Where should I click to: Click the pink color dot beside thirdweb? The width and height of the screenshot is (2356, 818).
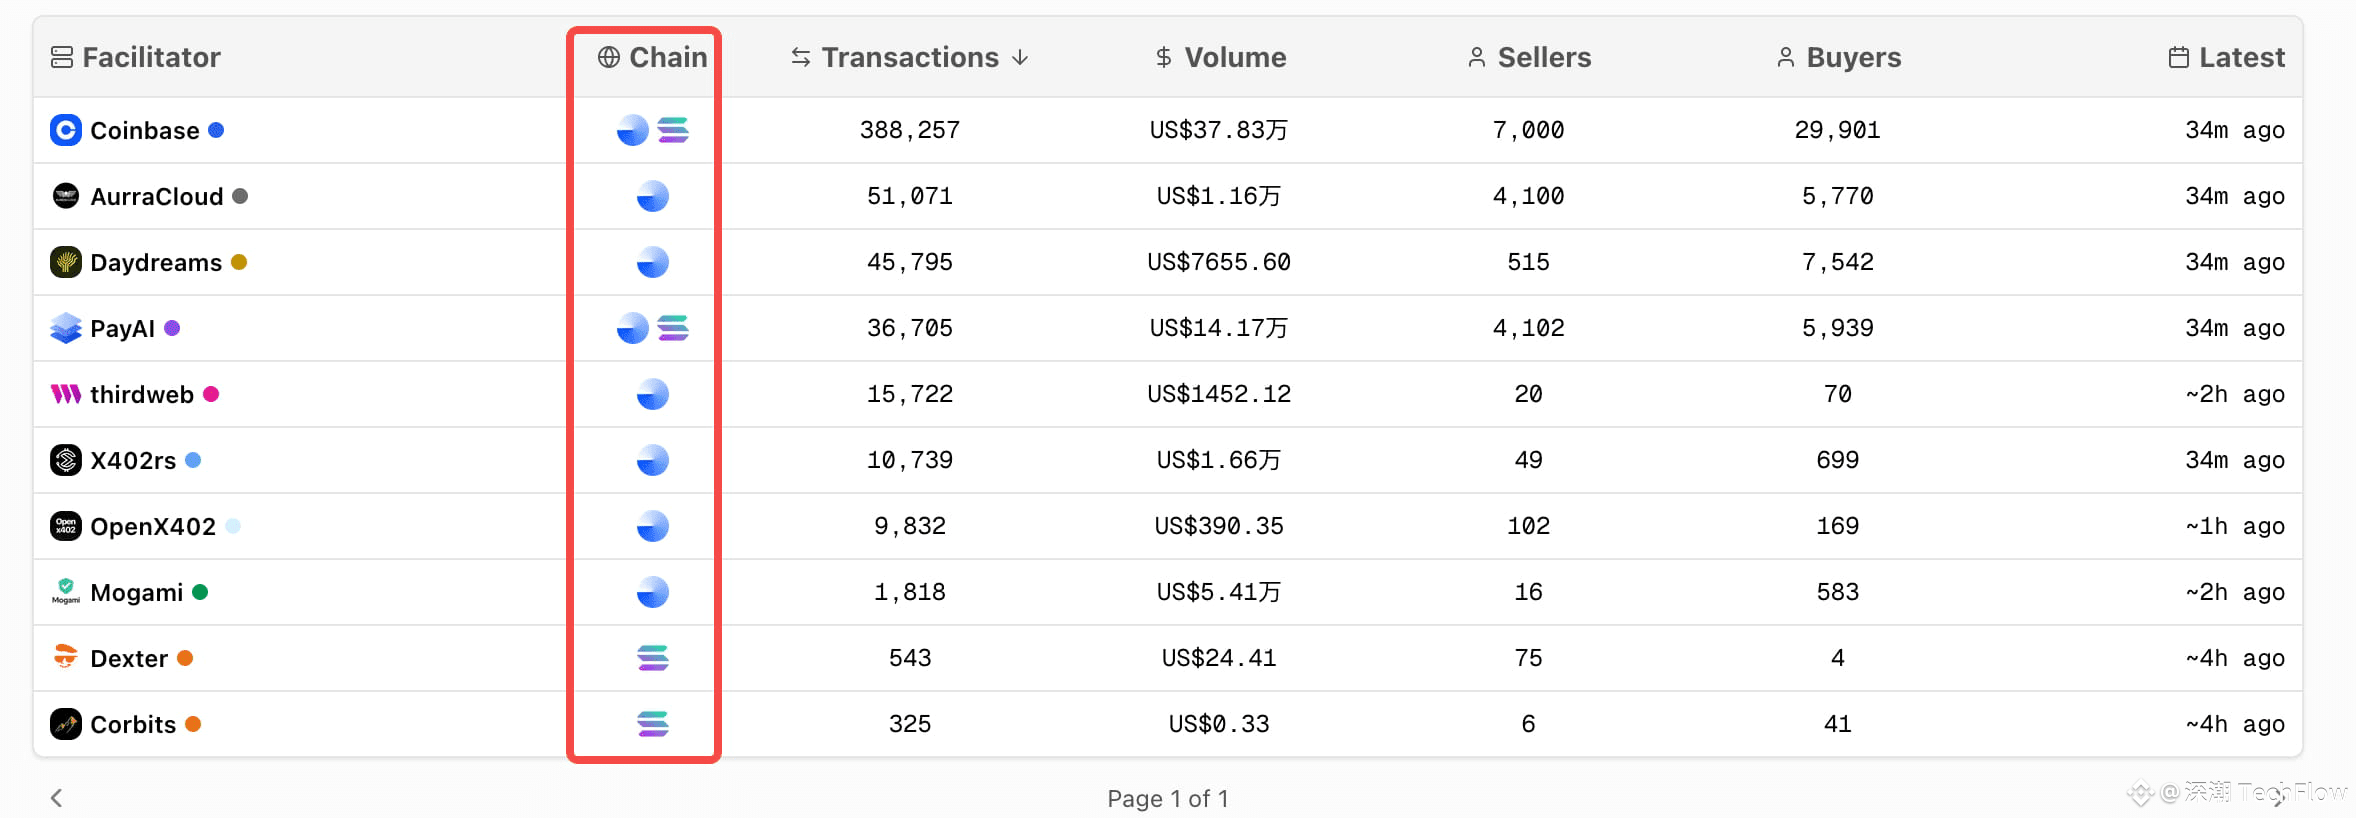(211, 394)
